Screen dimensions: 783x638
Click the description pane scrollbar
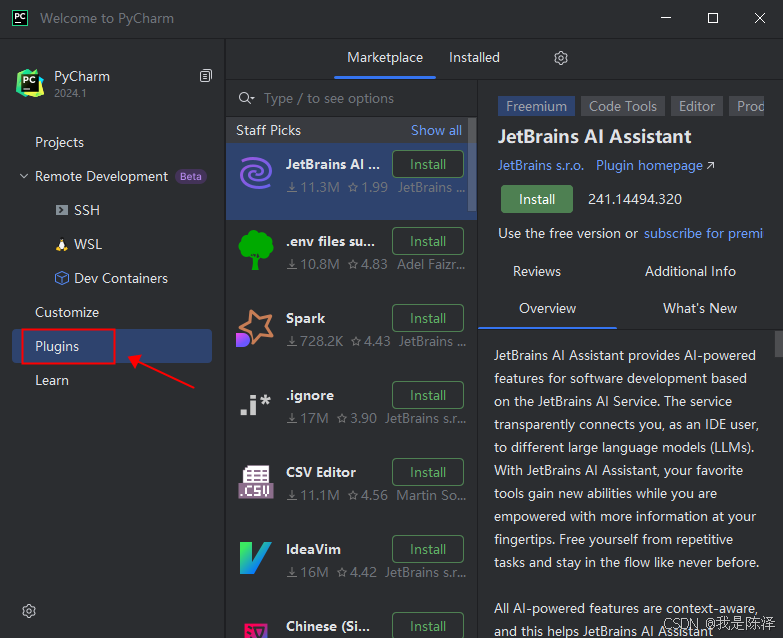[779, 344]
